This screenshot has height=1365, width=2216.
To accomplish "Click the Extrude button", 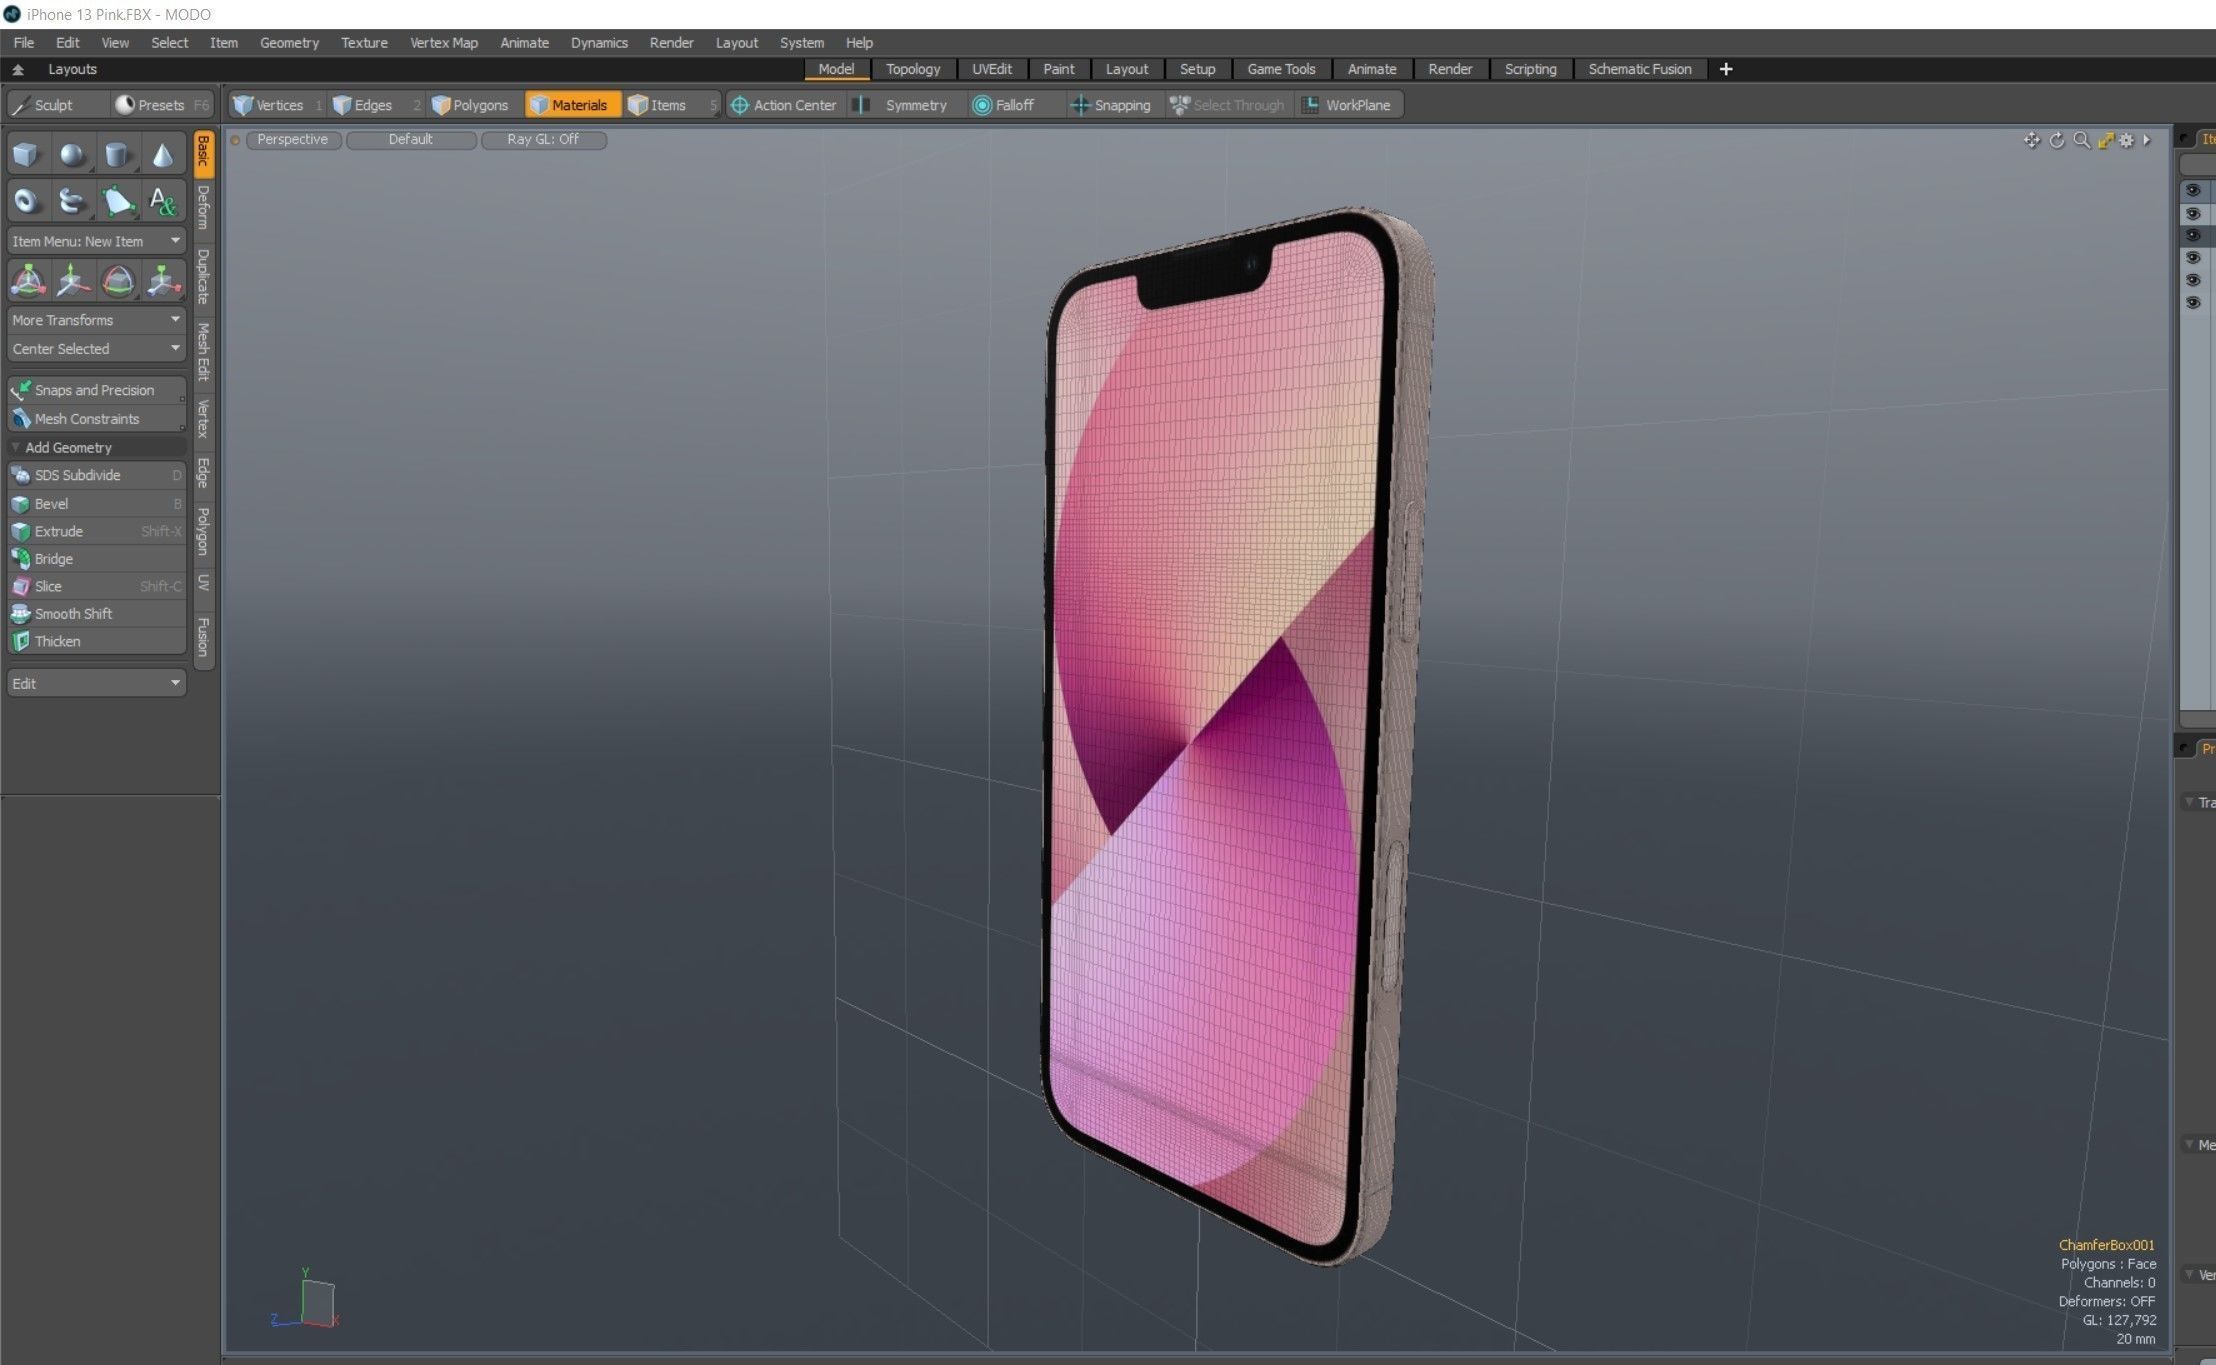I will (x=97, y=531).
